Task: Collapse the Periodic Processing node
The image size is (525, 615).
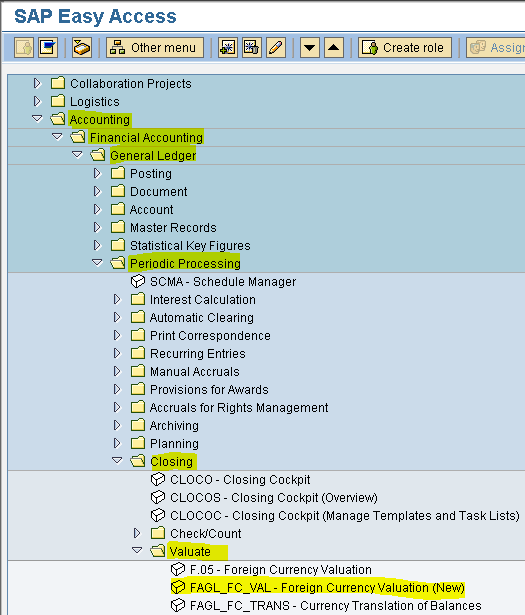Action: pos(97,262)
